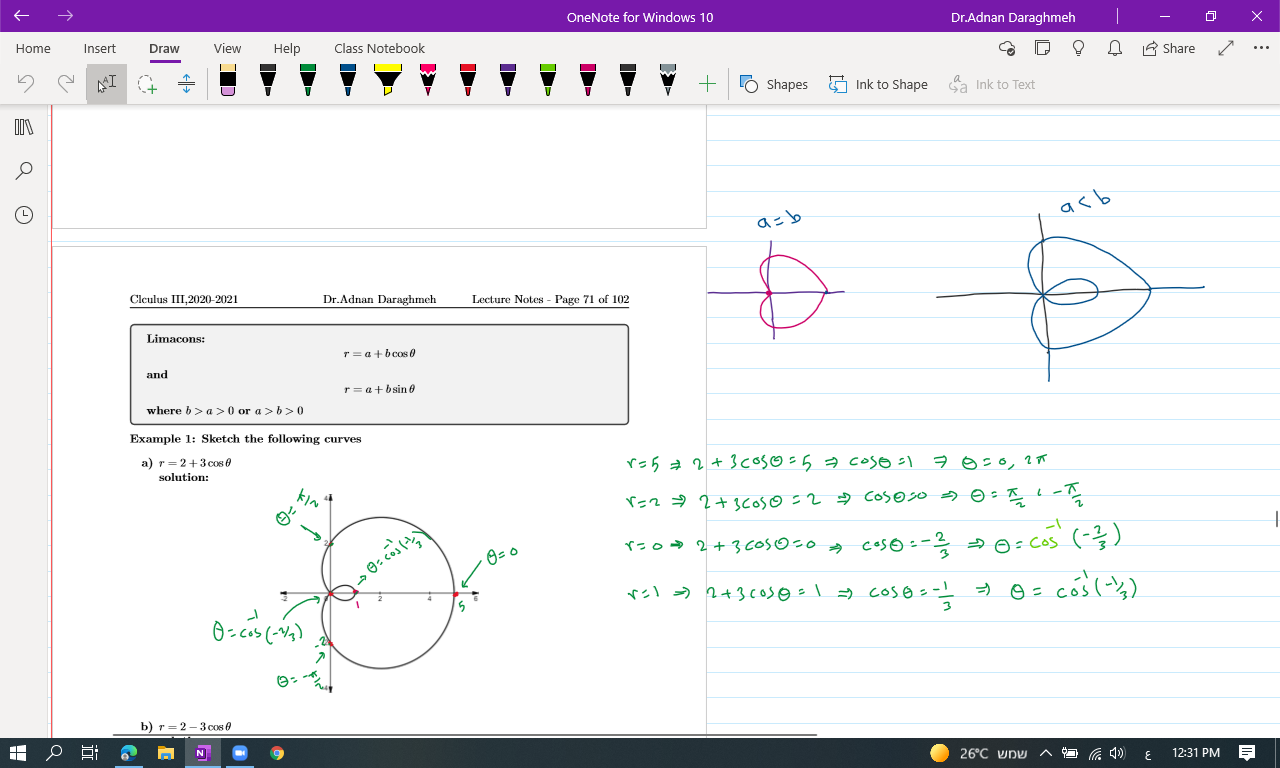Select the yellow highlighter

[388, 81]
